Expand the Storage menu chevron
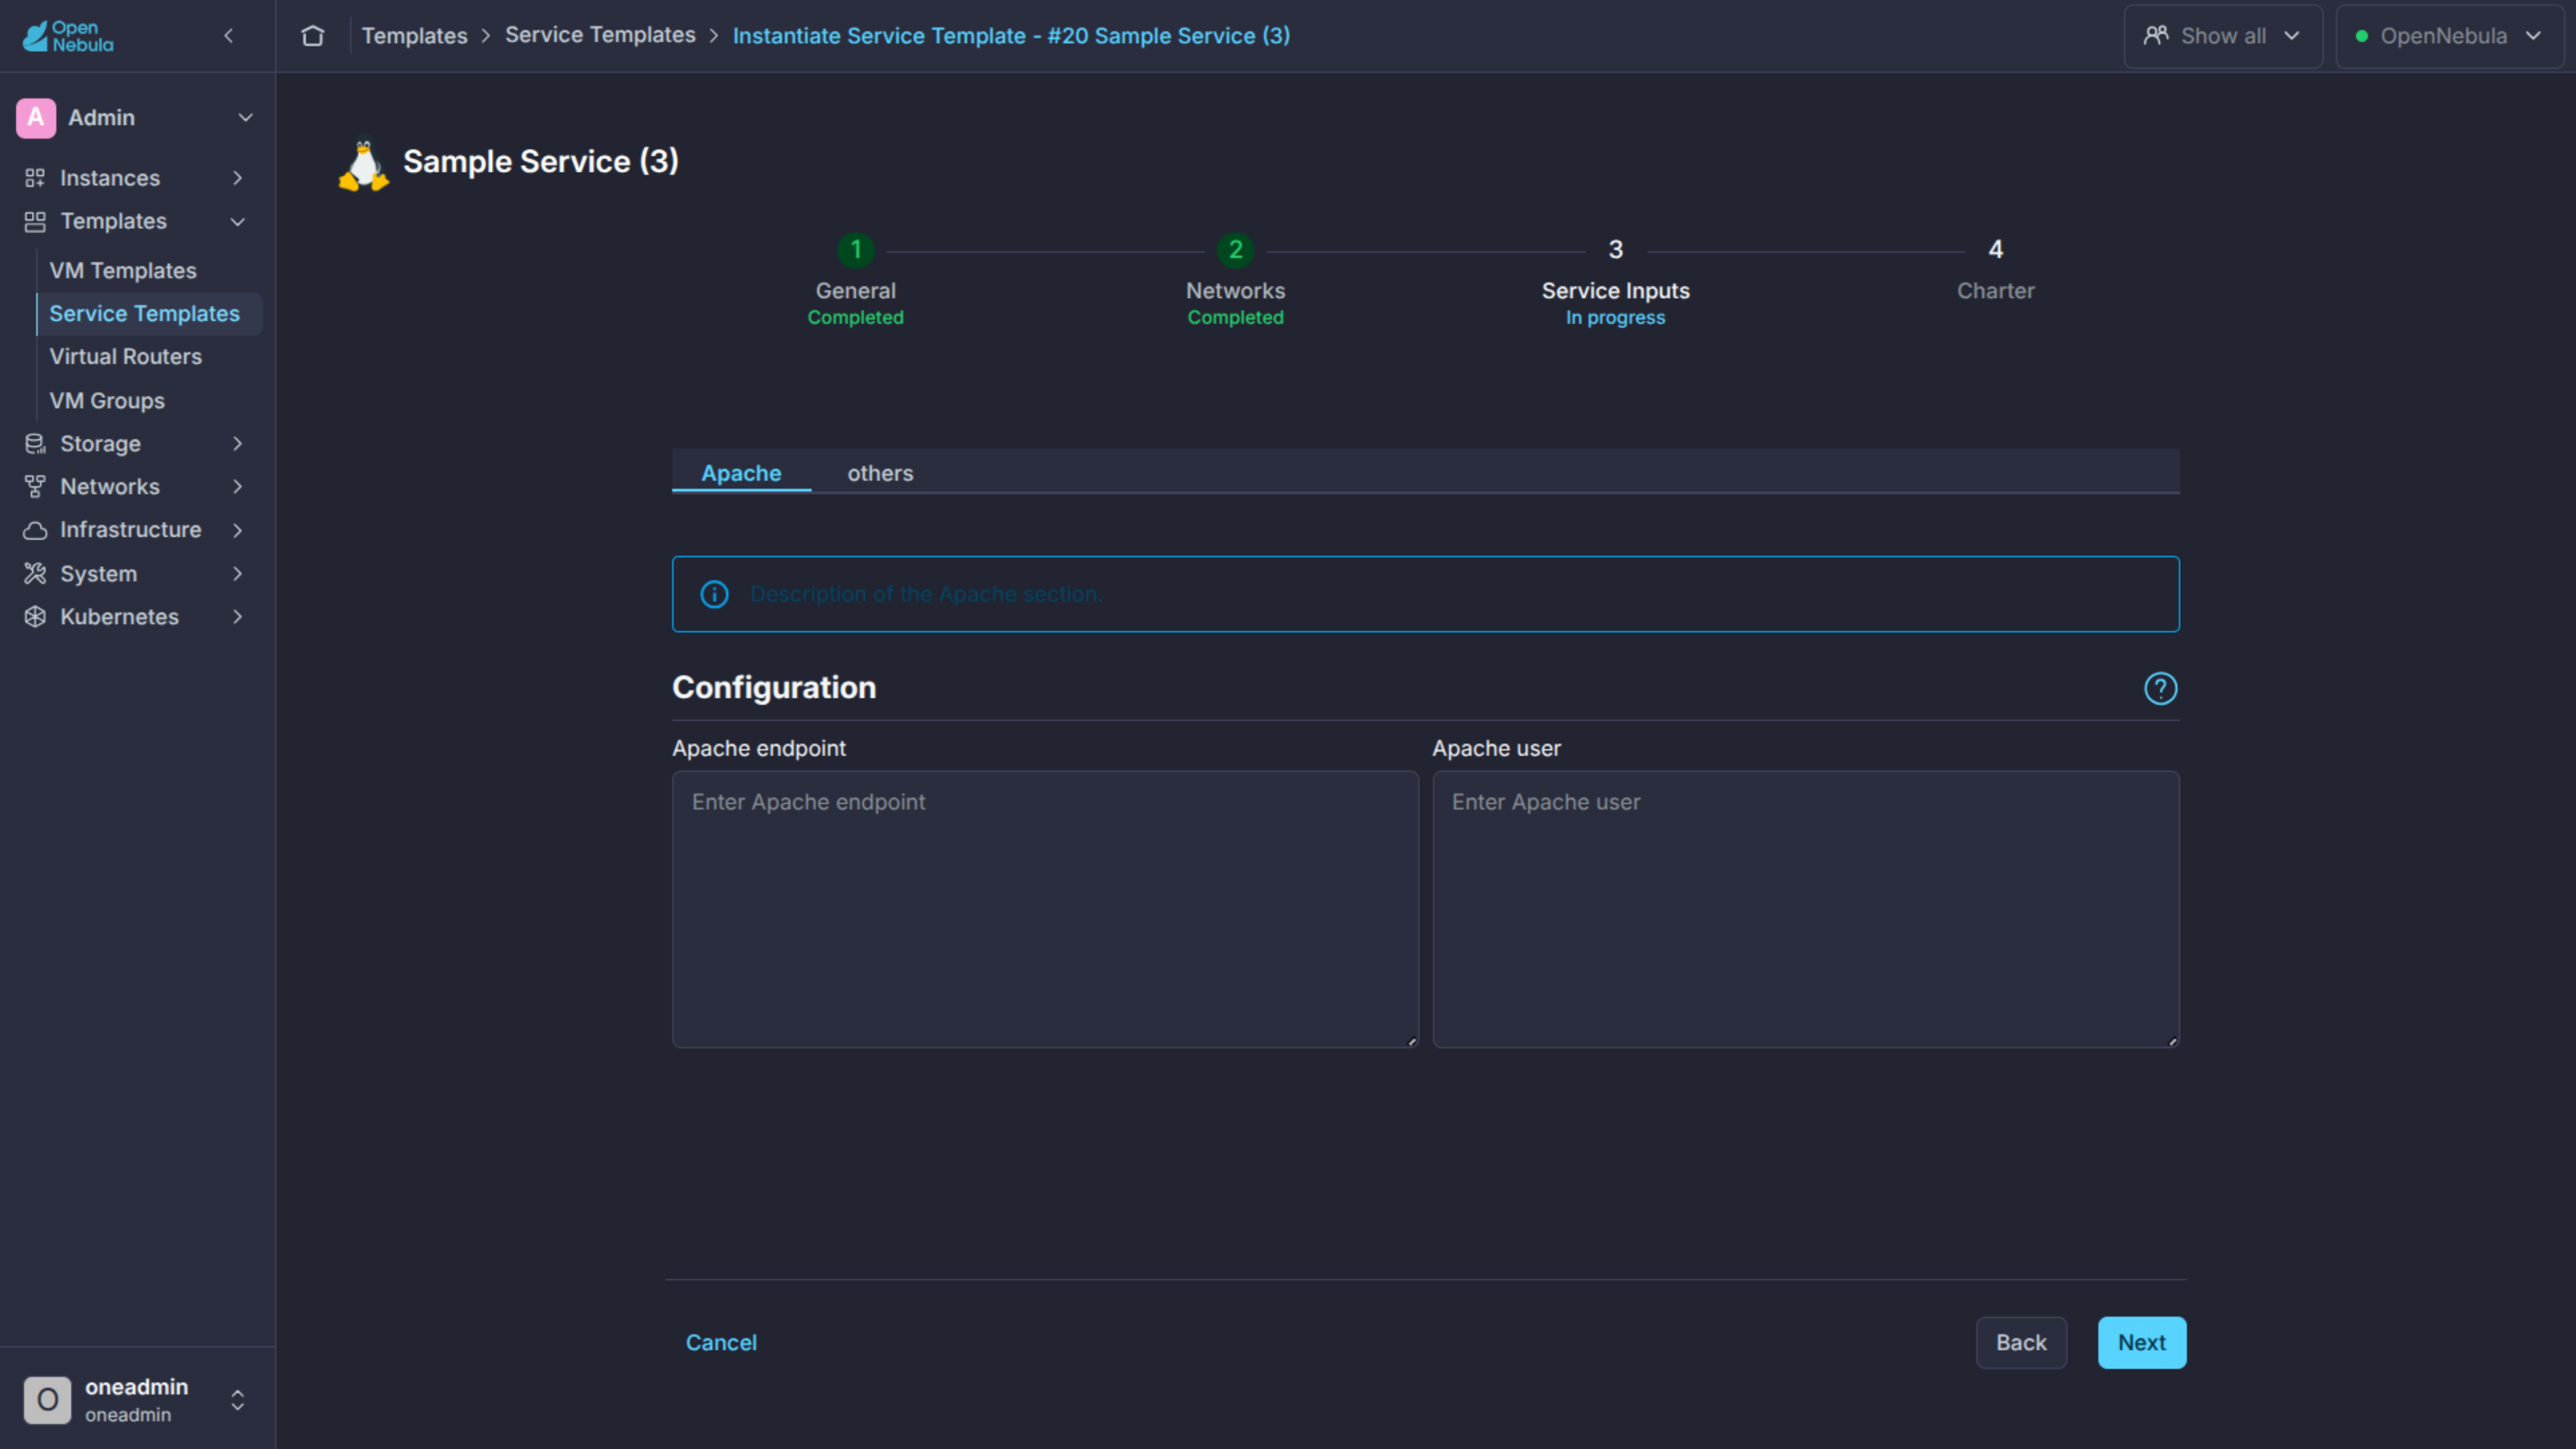Screen dimensions: 2576x1449 238,444
